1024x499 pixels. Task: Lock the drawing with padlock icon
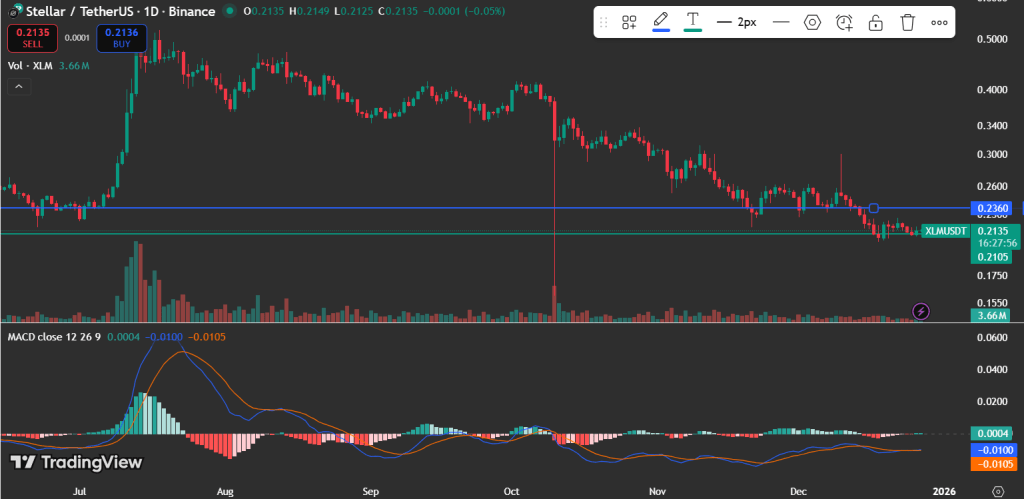click(x=876, y=22)
